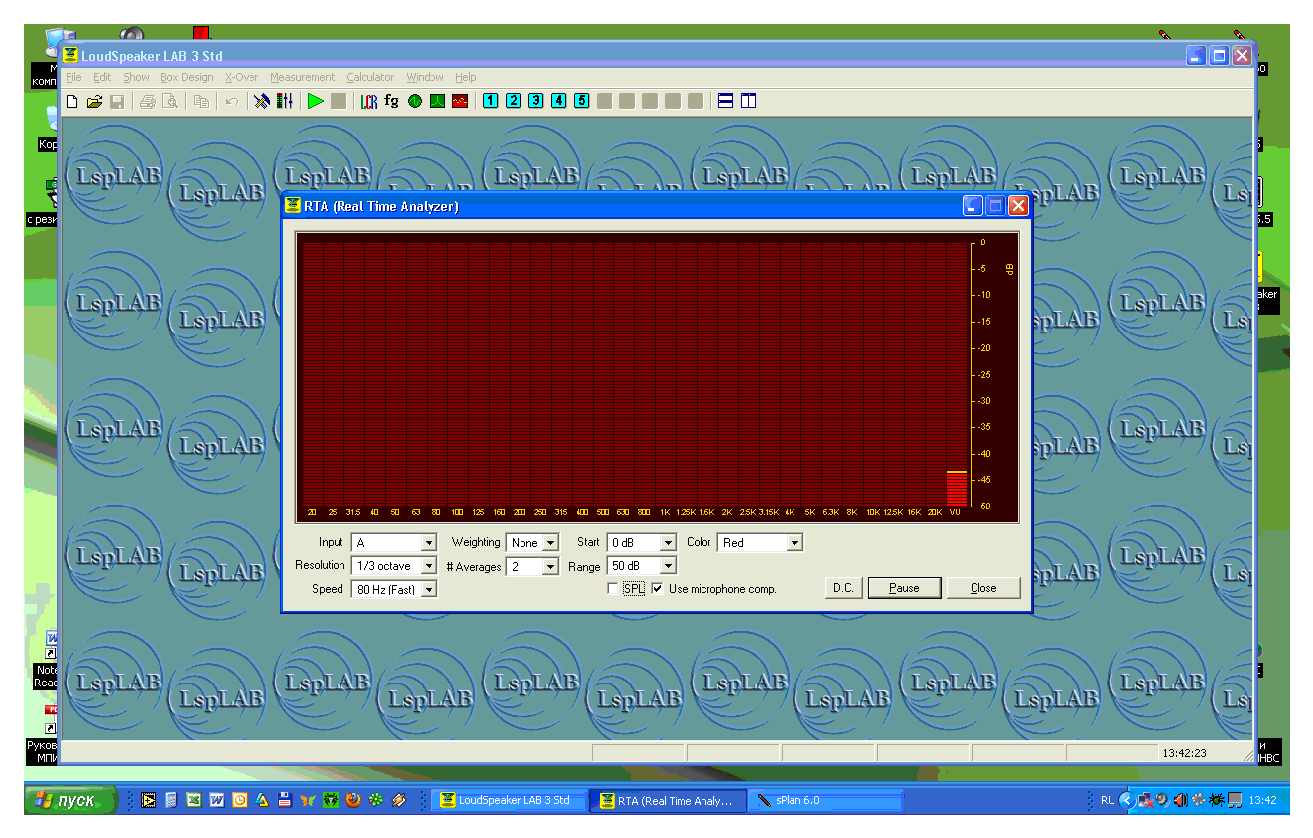
Task: Open the Box Design menu
Action: [x=187, y=77]
